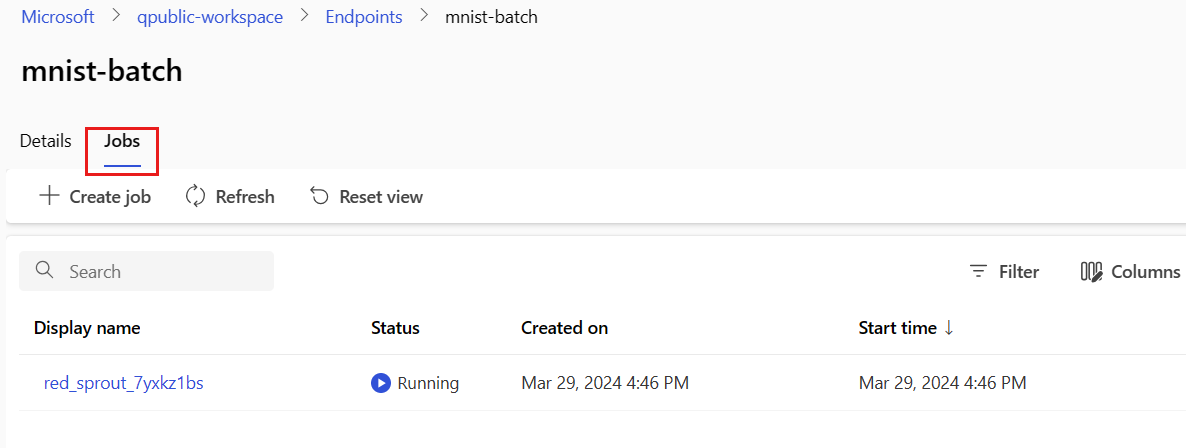The image size is (1186, 448).
Task: Click the plus icon beside Create job
Action: pos(49,196)
